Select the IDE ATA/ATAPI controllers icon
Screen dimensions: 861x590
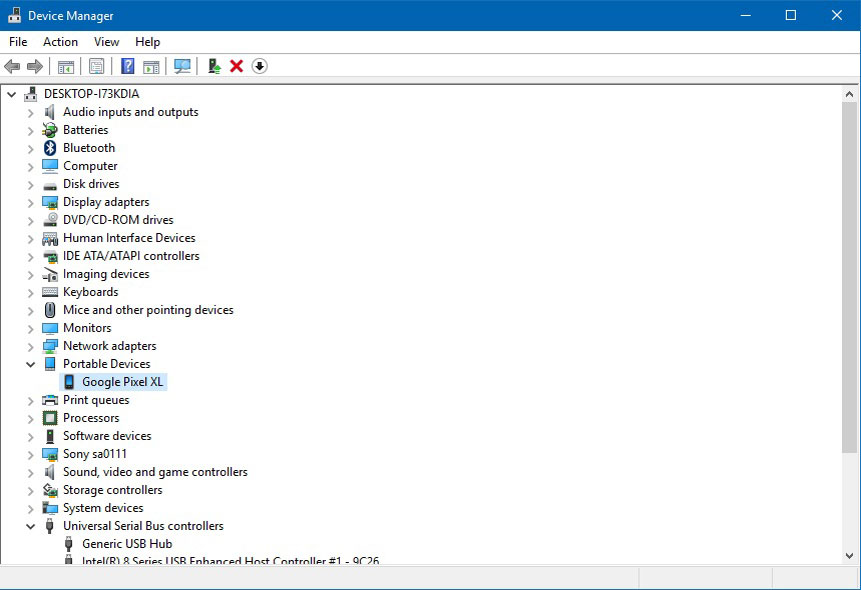click(50, 257)
